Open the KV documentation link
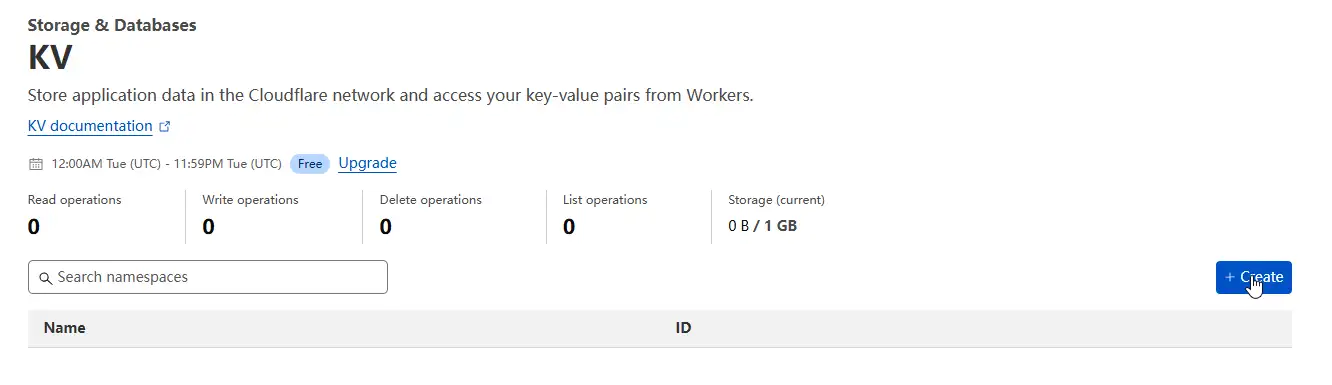Screen dimensions: 1332x385 point(90,126)
